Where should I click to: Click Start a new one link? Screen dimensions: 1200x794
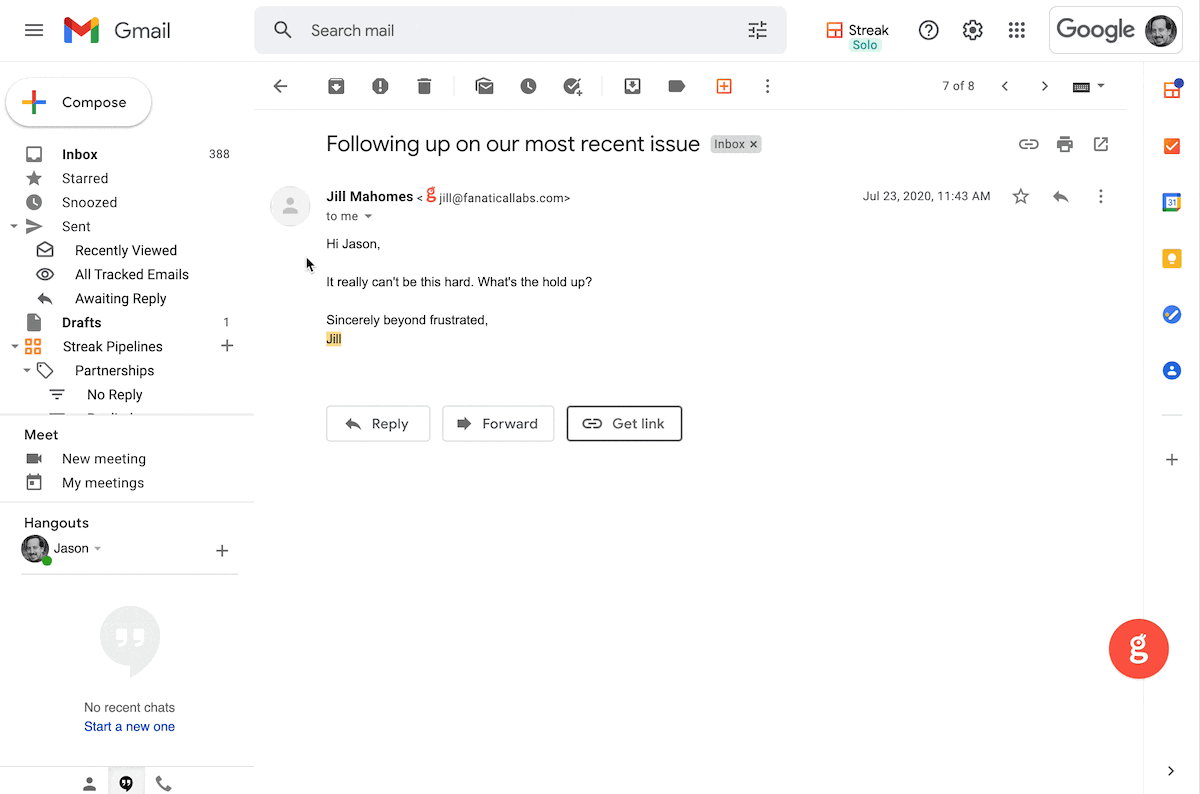click(x=129, y=726)
